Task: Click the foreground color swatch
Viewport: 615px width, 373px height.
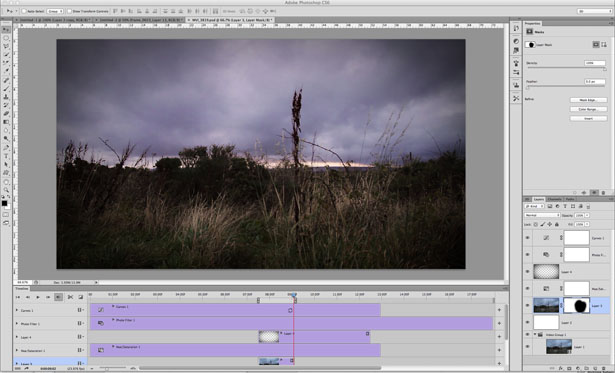Action: point(4,203)
